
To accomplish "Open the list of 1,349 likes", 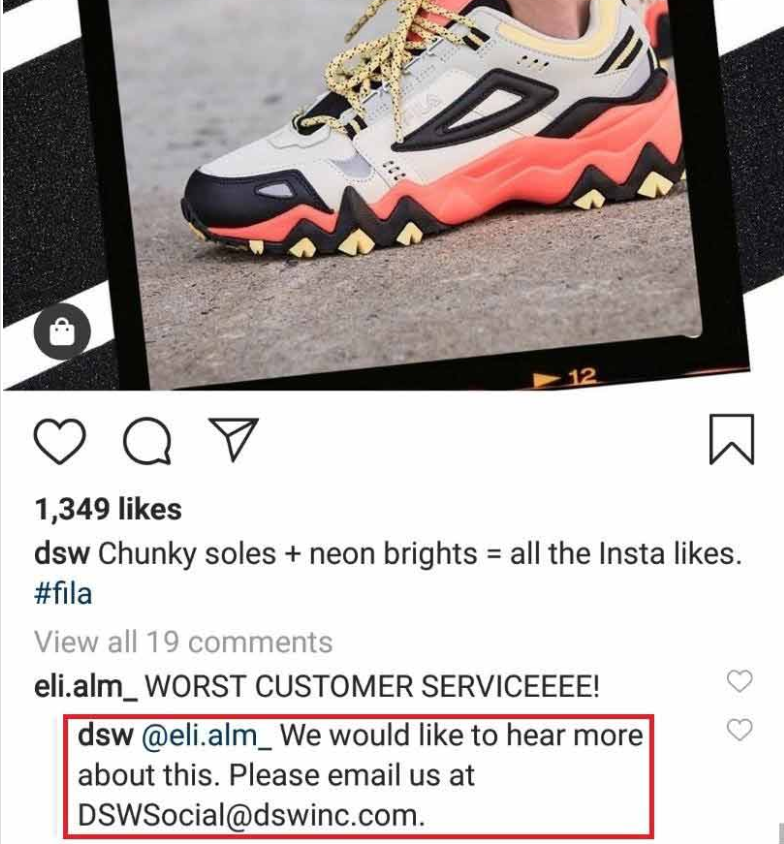I will pyautogui.click(x=108, y=509).
